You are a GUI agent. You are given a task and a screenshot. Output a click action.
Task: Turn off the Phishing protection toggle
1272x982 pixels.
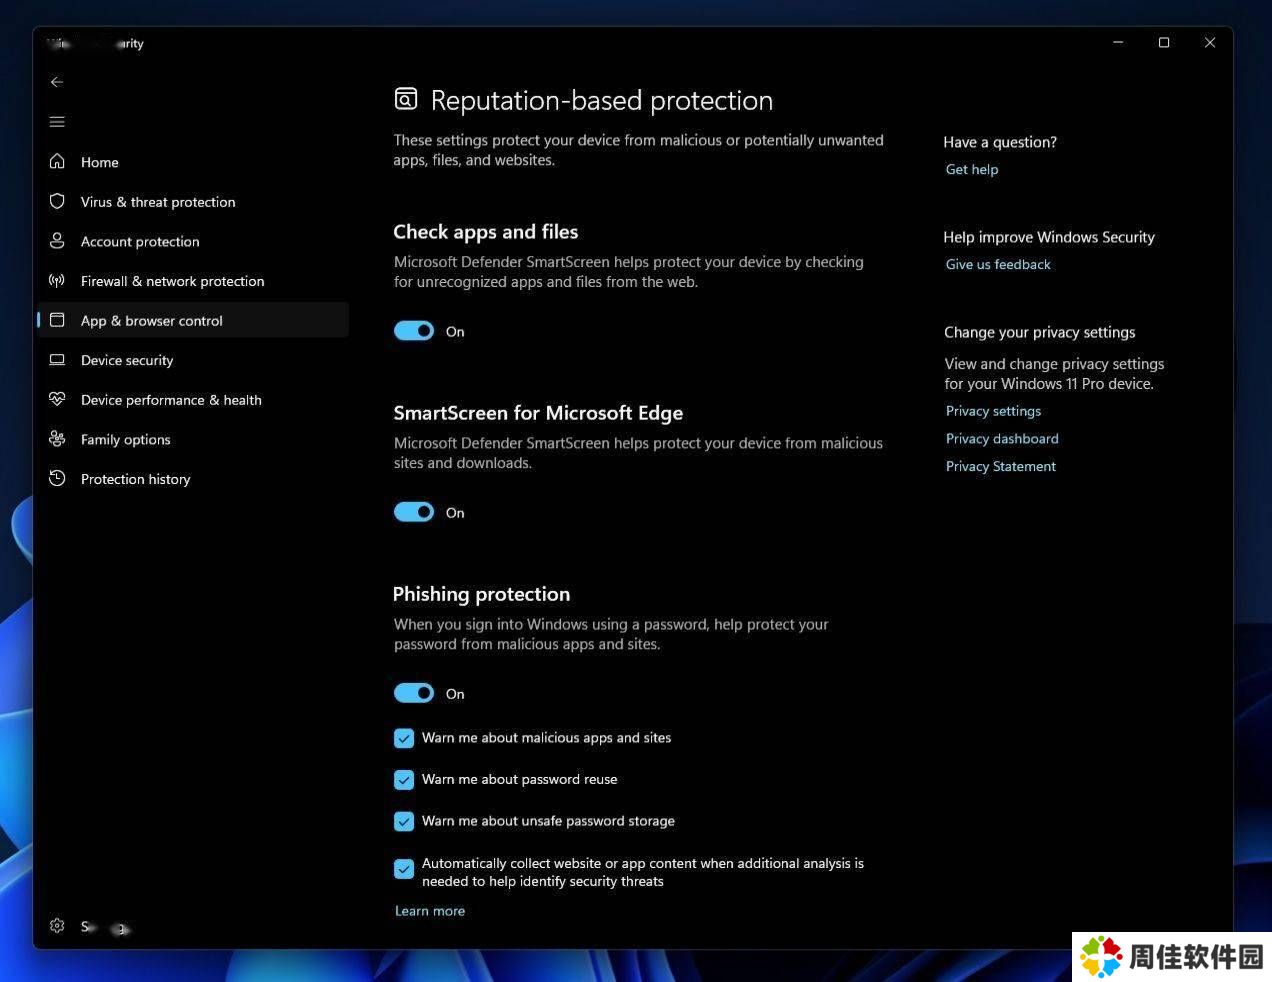pyautogui.click(x=414, y=693)
